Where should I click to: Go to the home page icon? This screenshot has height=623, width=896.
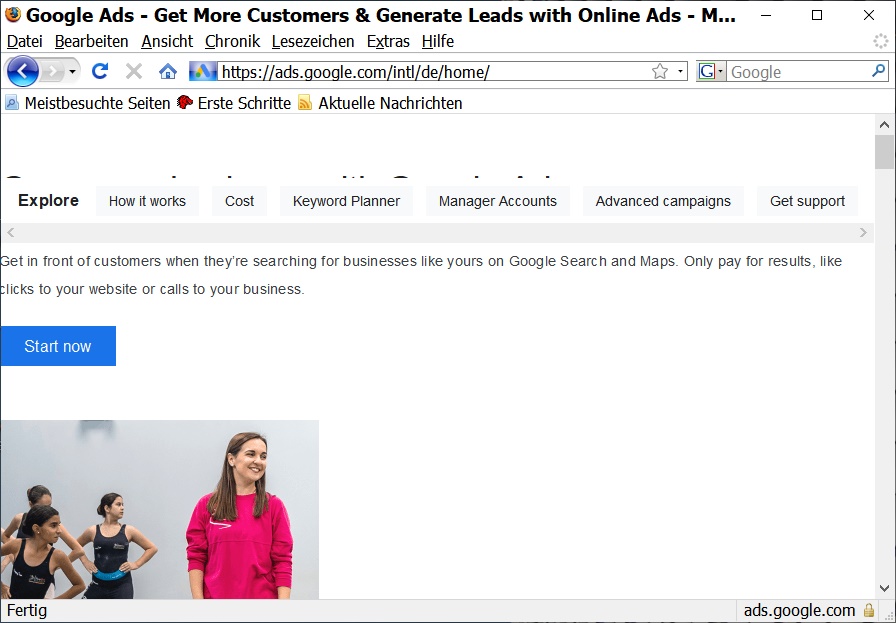click(x=168, y=71)
